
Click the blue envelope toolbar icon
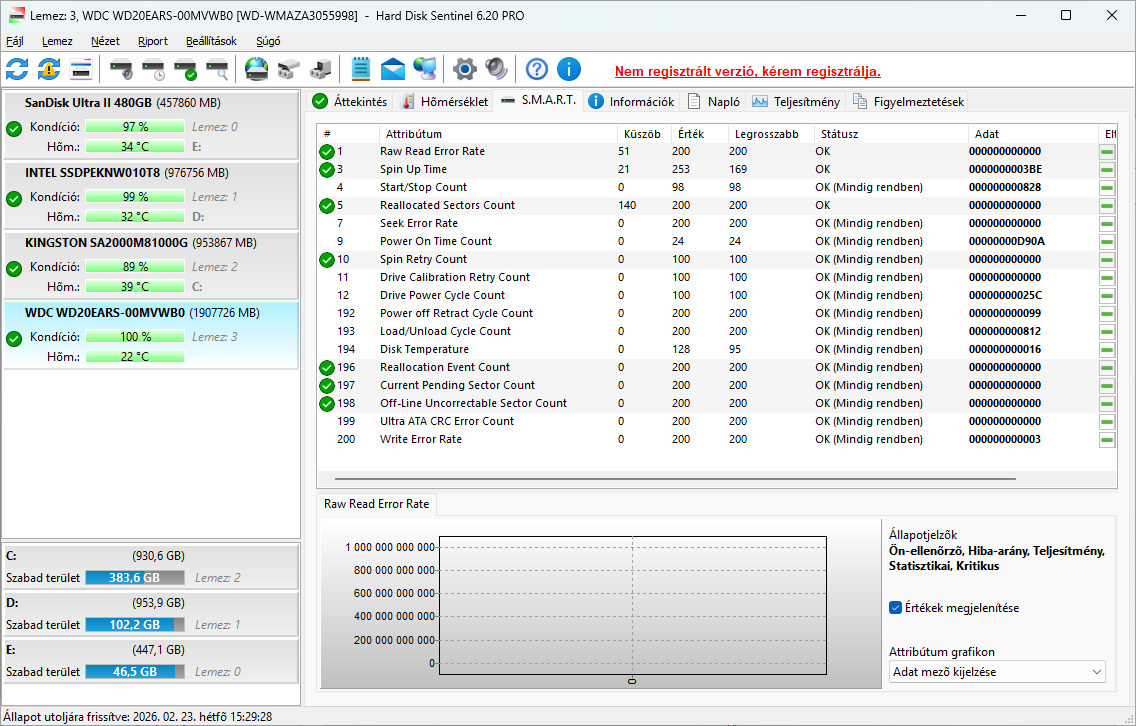point(393,70)
